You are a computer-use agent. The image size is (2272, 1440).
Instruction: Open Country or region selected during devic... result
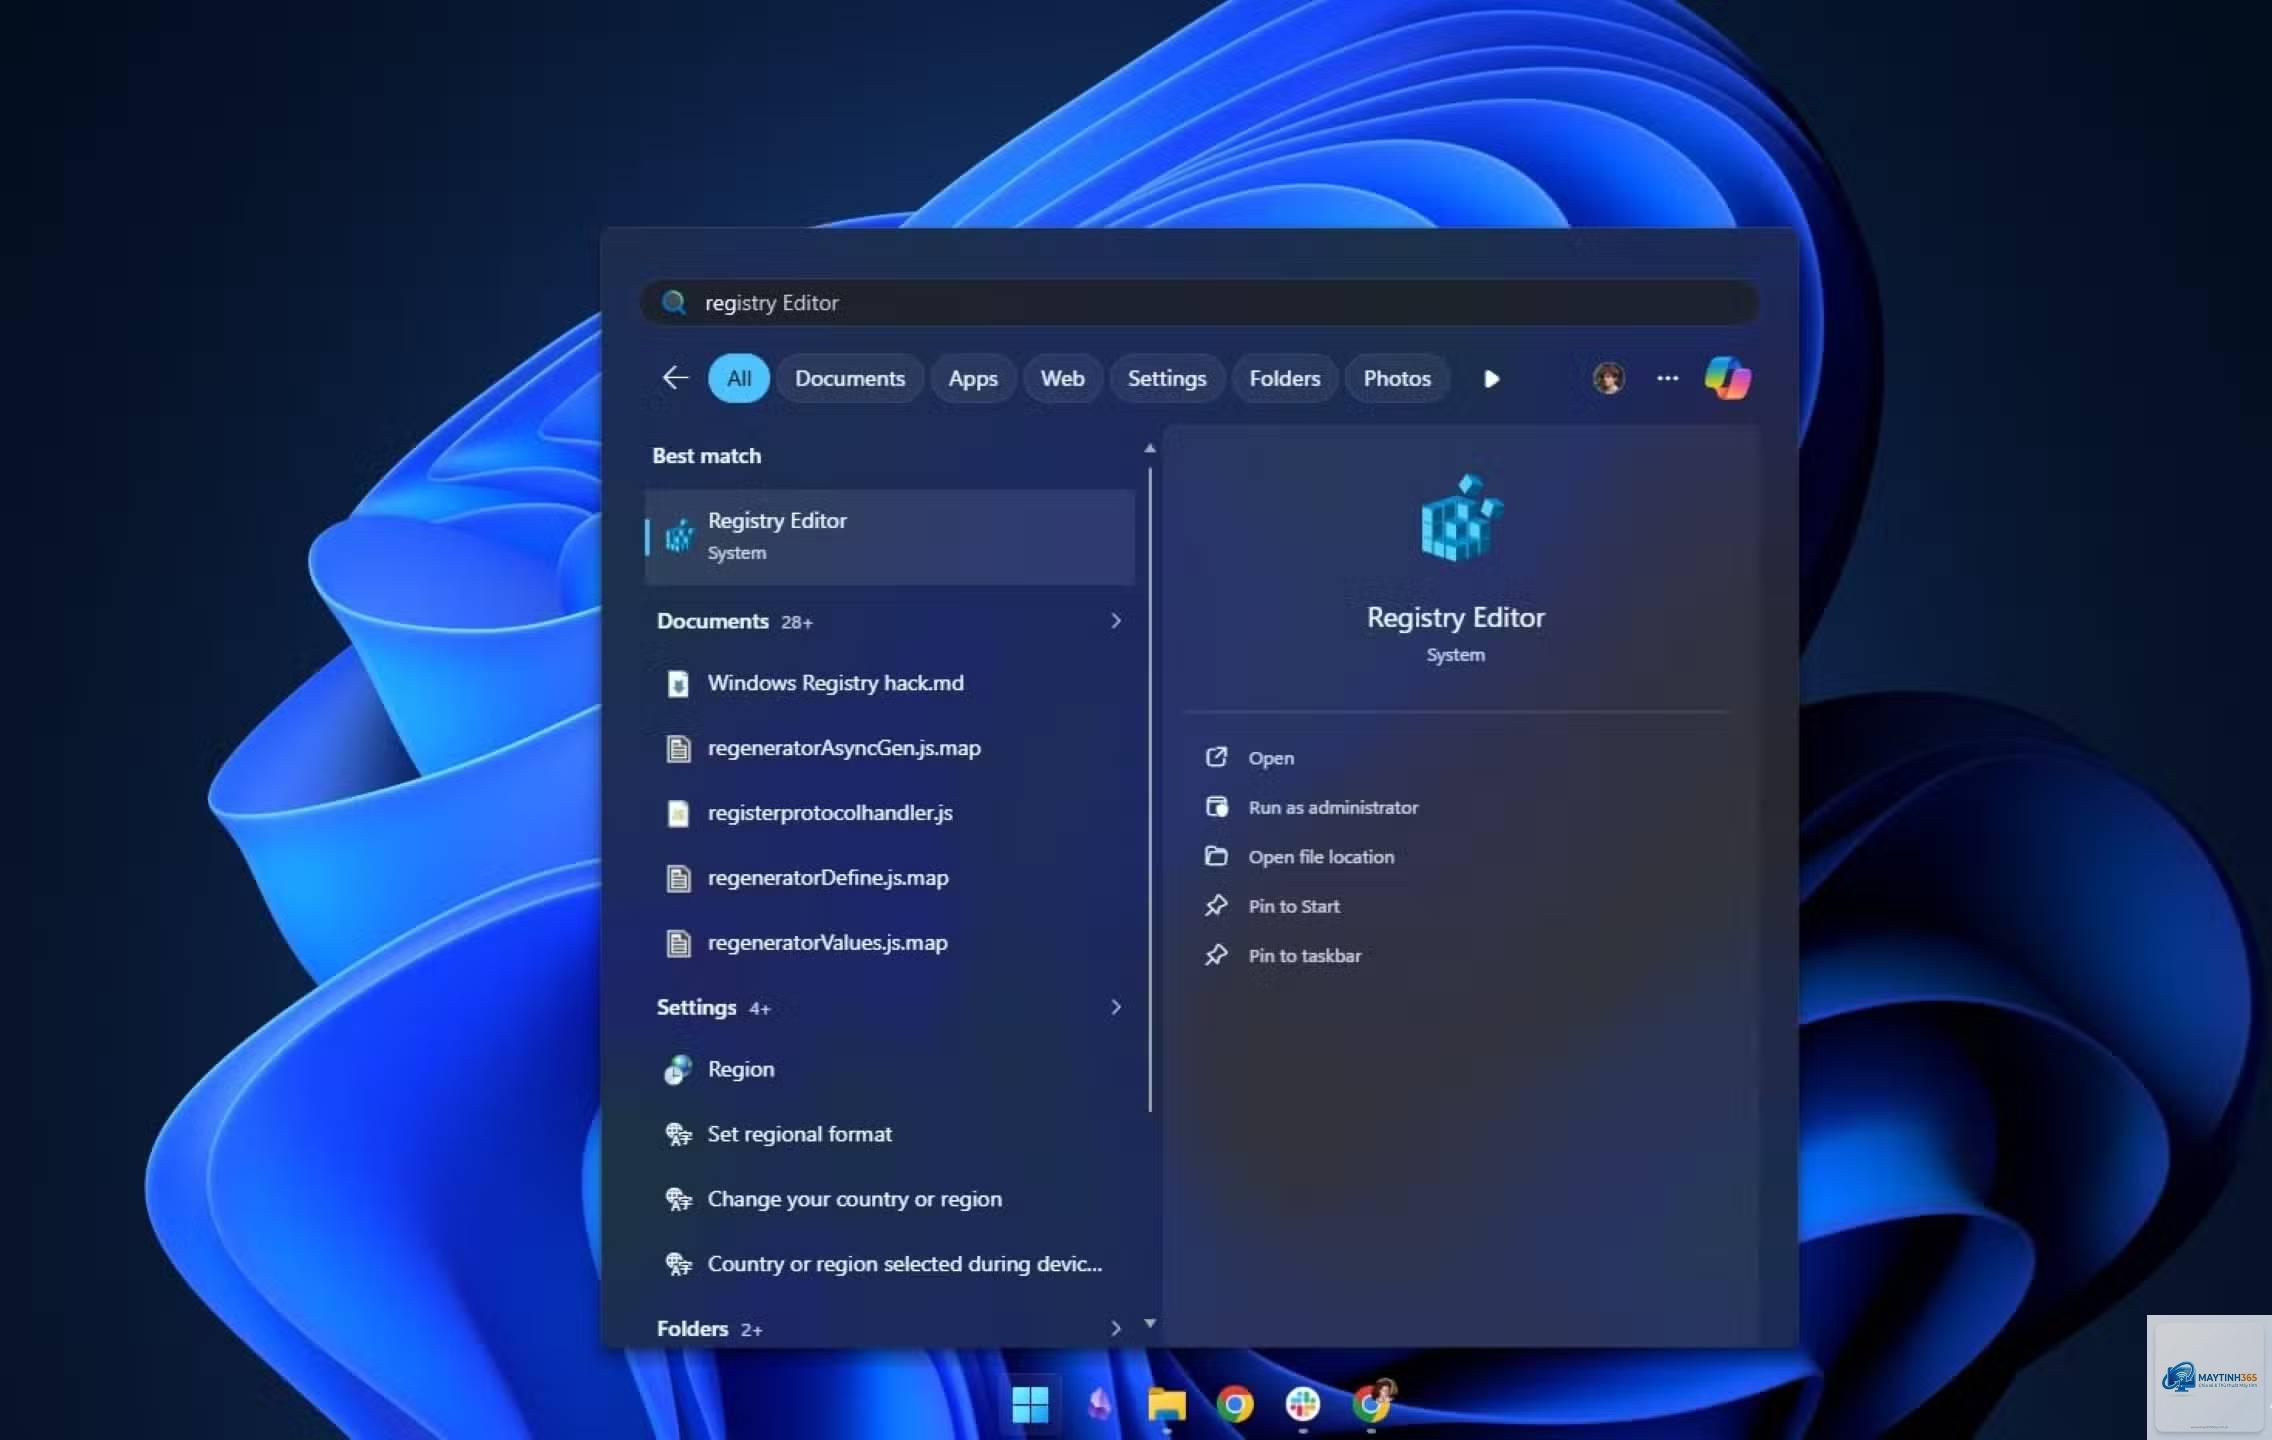tap(889, 1264)
